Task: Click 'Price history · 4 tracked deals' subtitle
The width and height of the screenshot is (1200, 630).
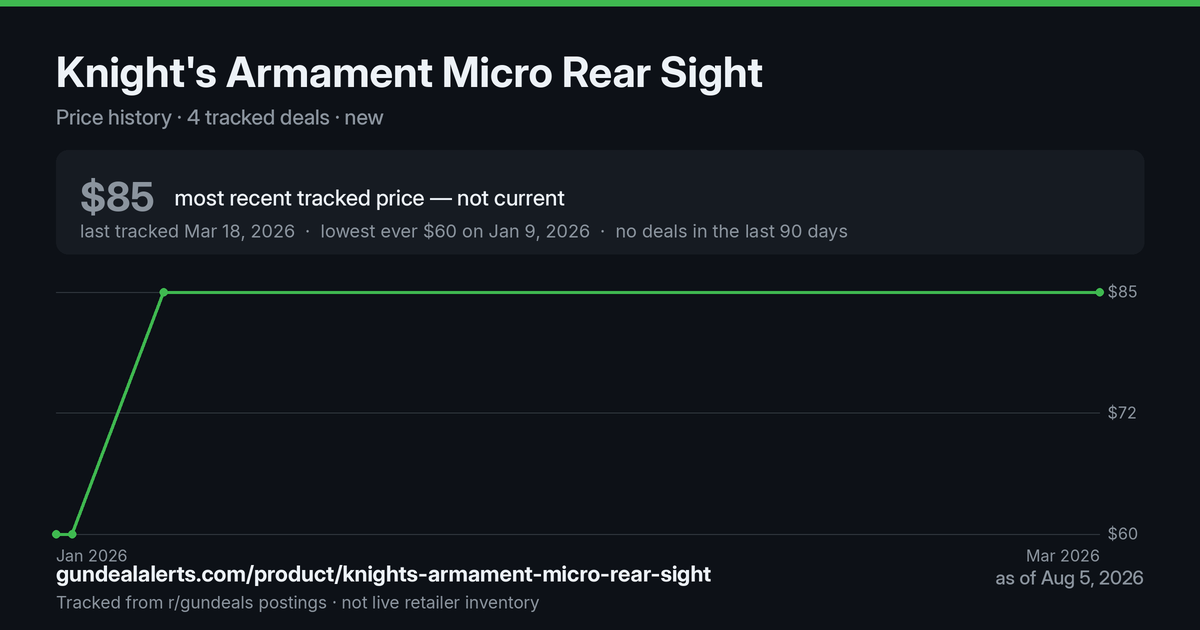Action: point(193,117)
